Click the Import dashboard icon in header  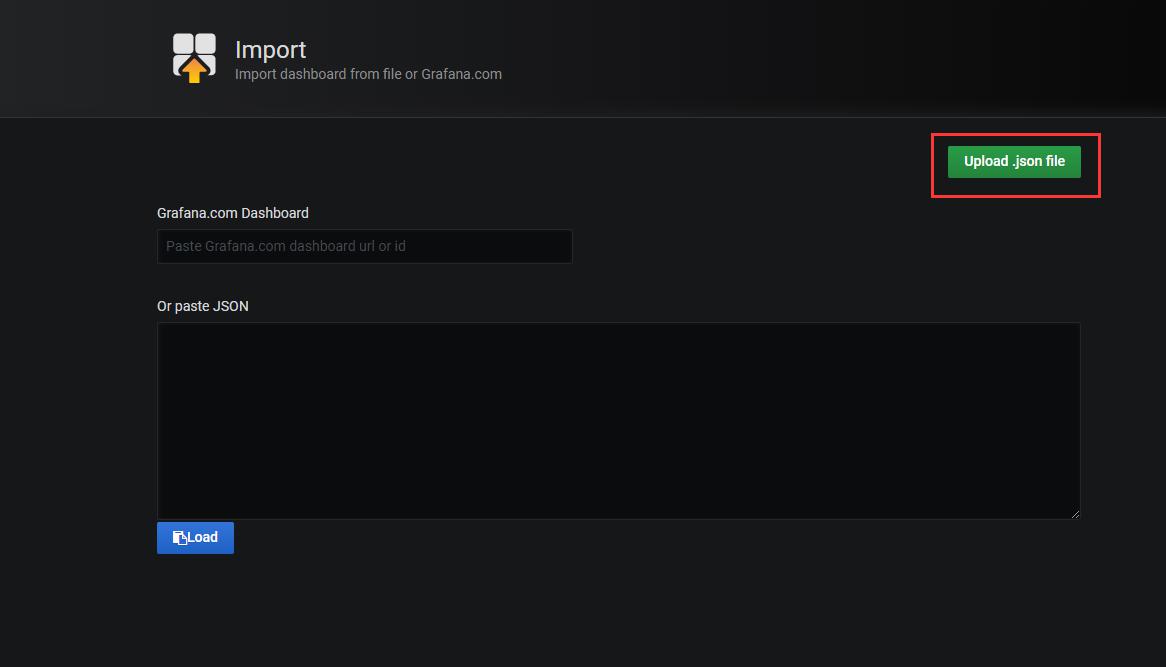click(194, 57)
